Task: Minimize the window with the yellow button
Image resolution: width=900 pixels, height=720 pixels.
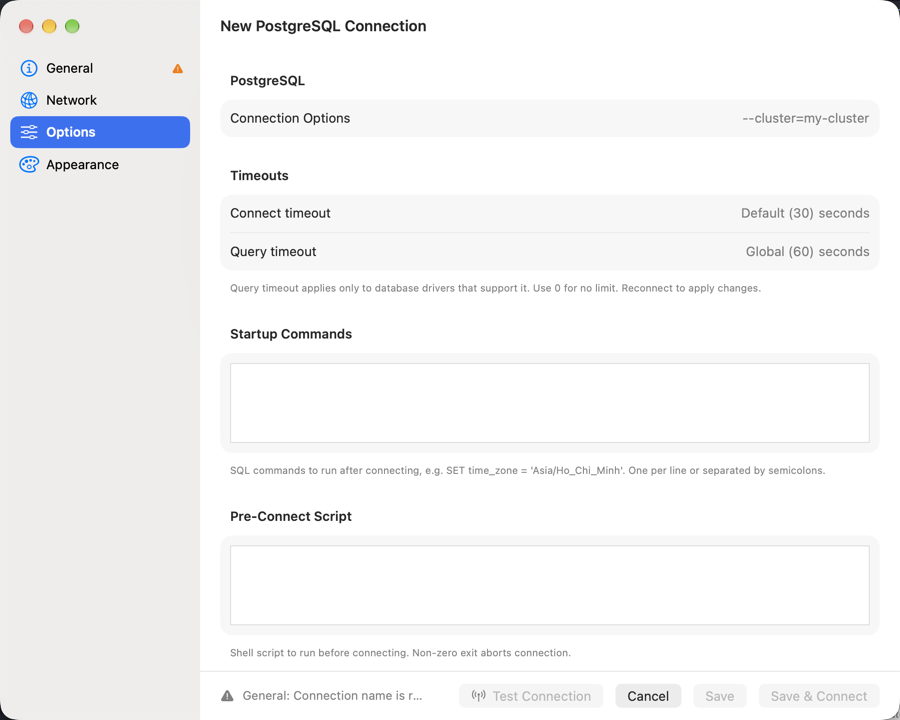Action: (x=49, y=26)
